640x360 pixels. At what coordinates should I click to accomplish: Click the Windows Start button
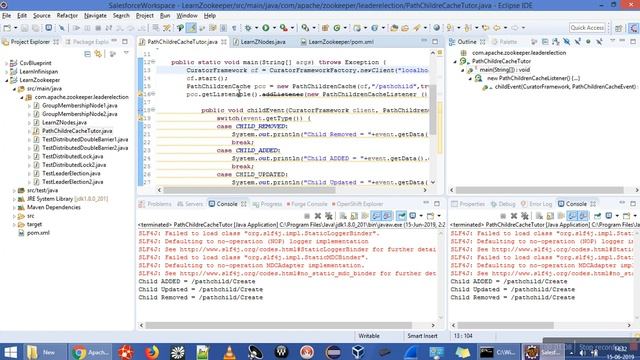11,352
